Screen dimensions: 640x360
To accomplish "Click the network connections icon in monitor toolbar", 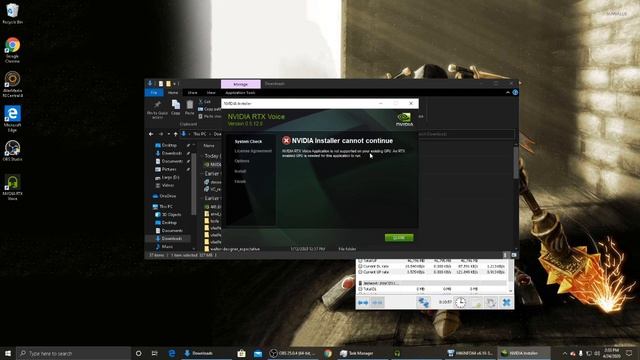I will point(423,302).
